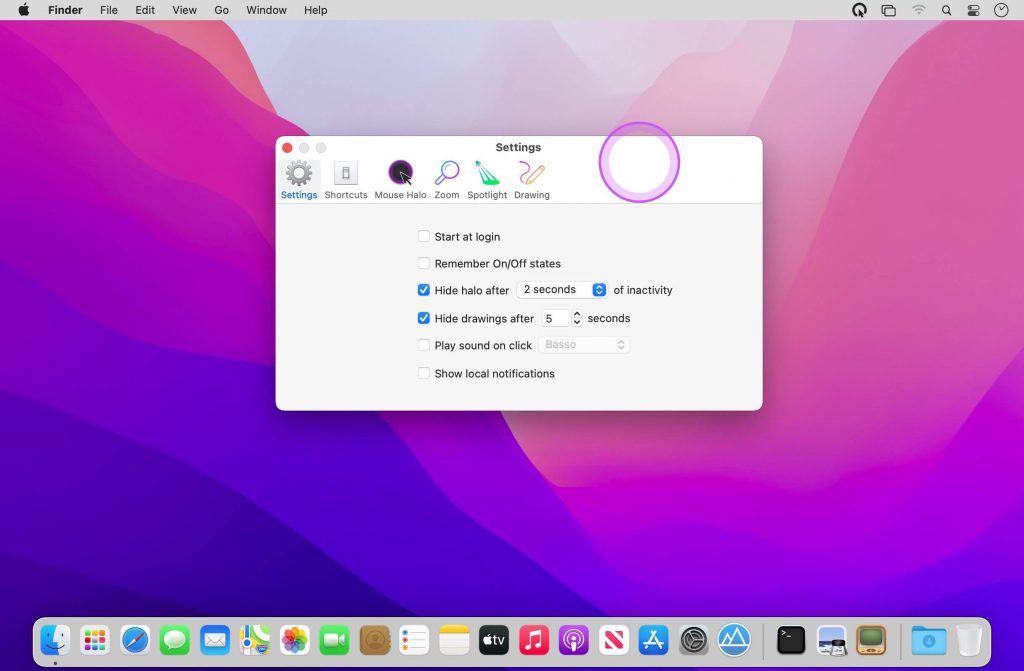Select the Settings gear toolbar icon
Screen dimensions: 1024x671
tap(299, 179)
